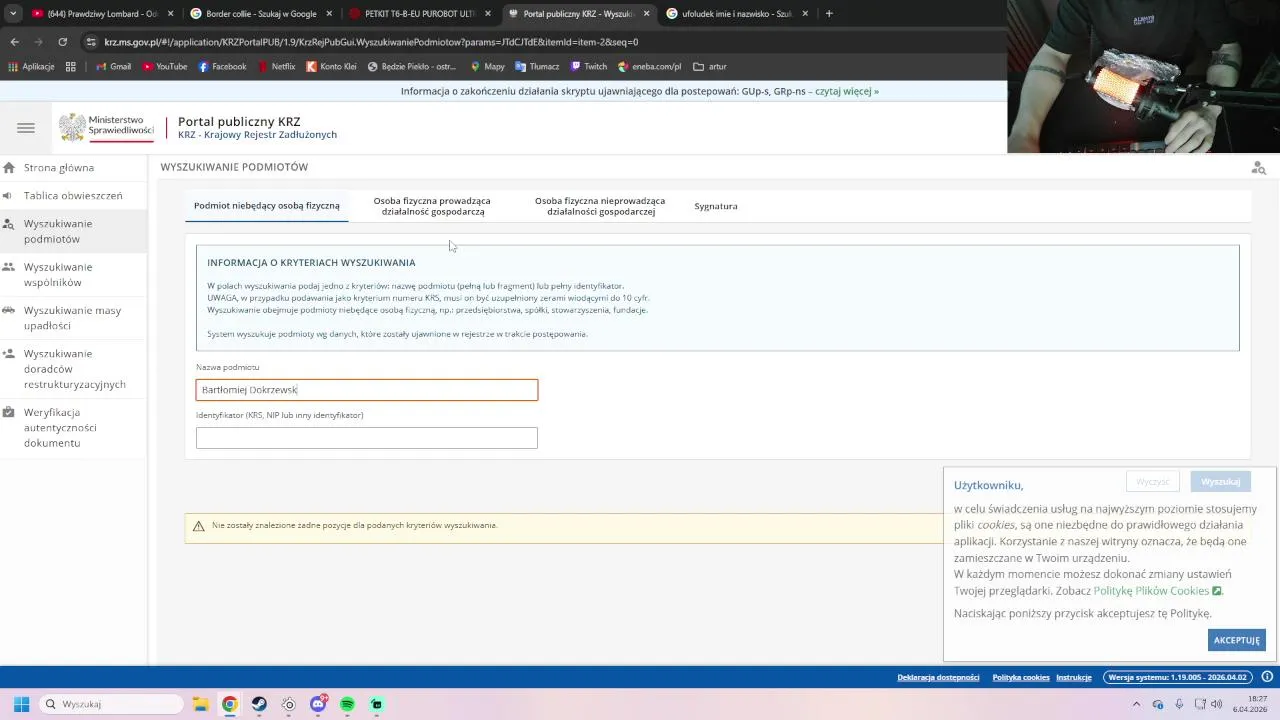This screenshot has height=720, width=1280.
Task: Open the czytaj więcej link
Action: point(847,91)
